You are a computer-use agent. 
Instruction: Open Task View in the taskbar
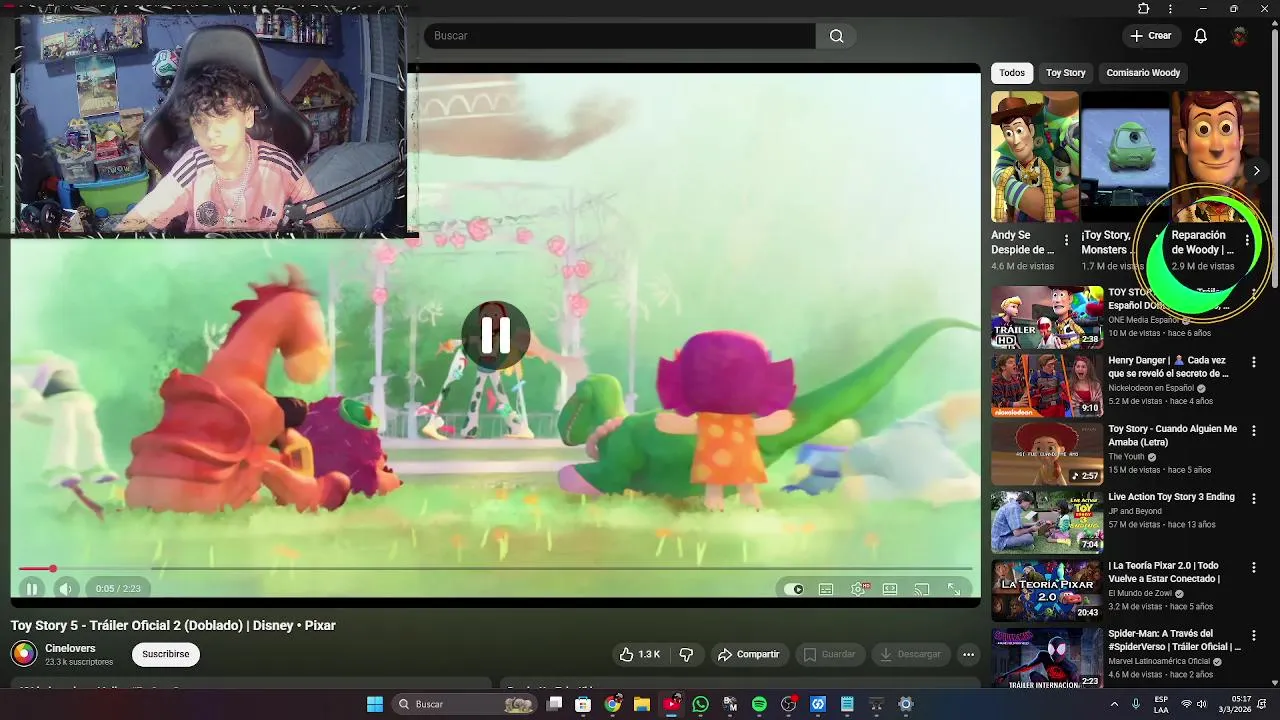pos(555,704)
